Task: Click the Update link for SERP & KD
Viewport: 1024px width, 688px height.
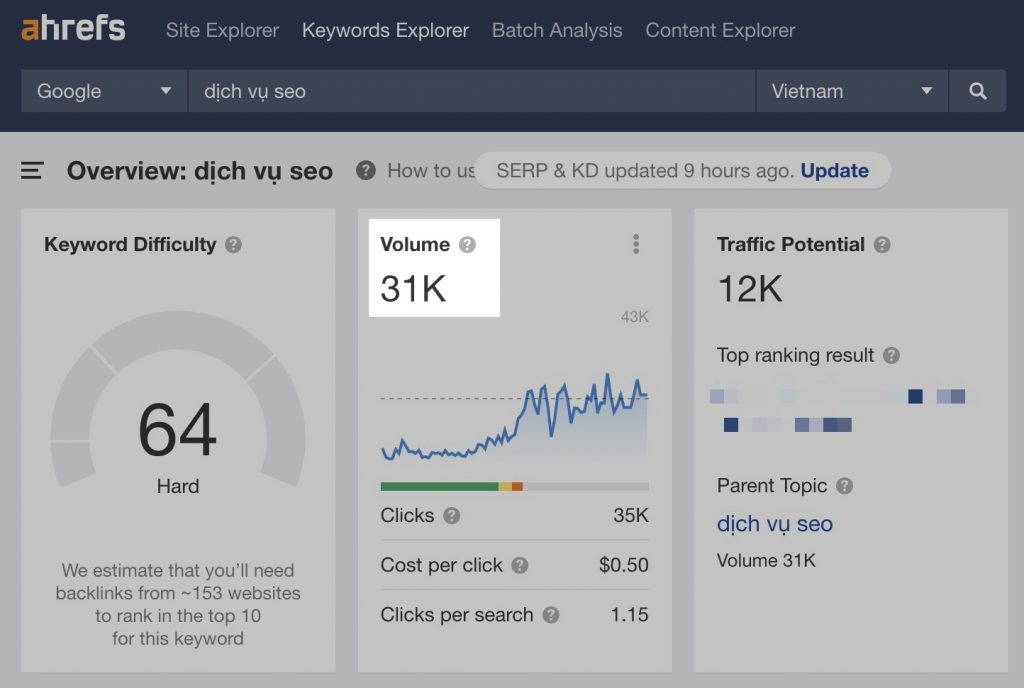Action: pyautogui.click(x=835, y=170)
